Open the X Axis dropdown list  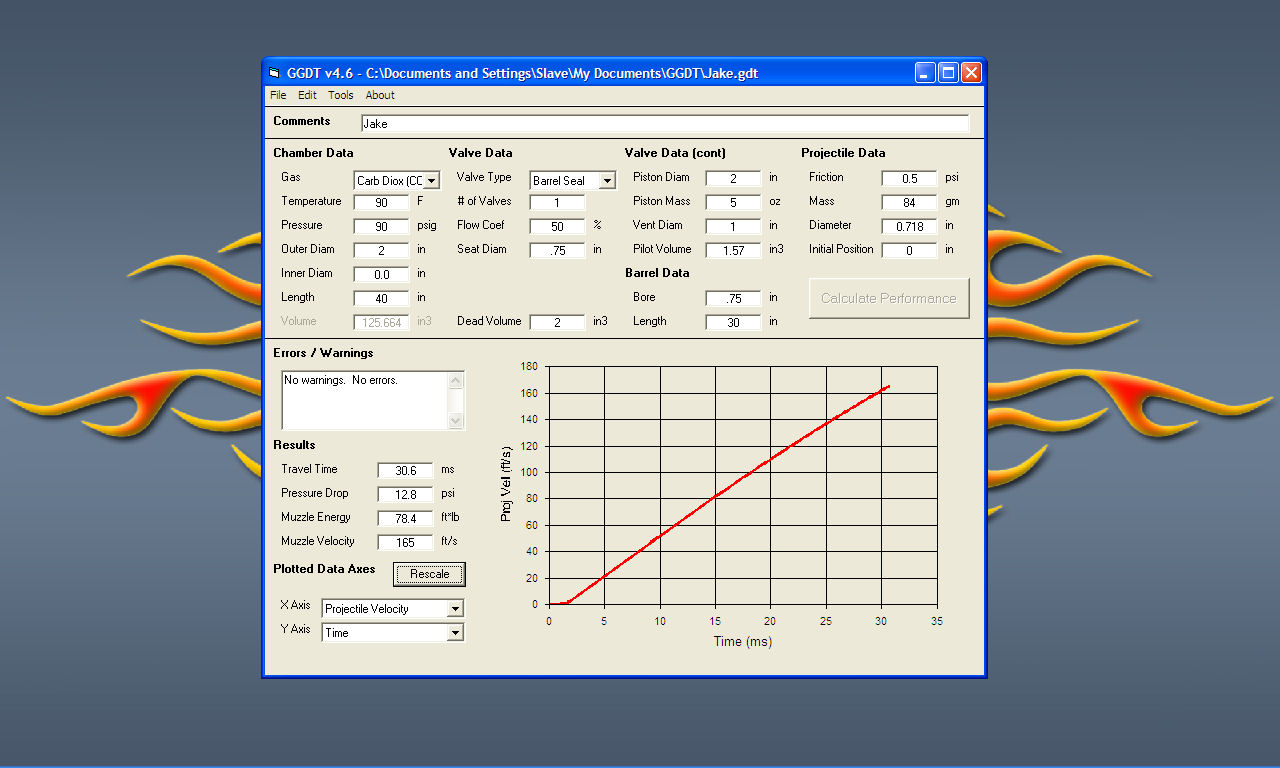[x=455, y=609]
